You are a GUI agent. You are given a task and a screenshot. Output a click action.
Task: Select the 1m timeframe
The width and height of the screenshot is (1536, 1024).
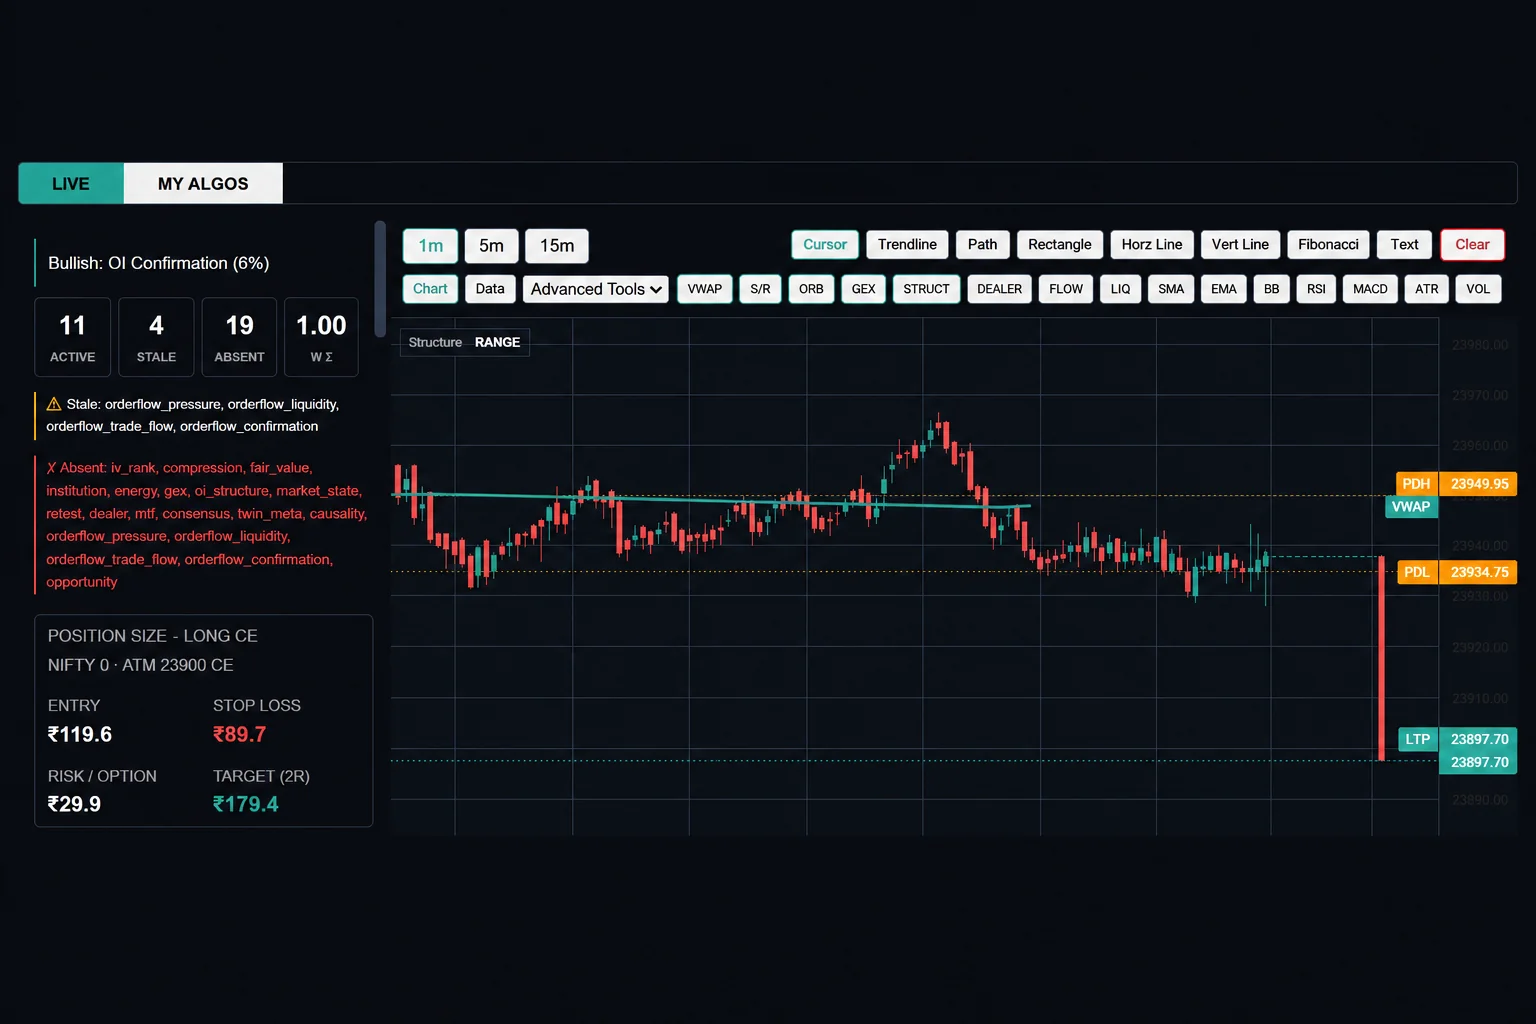click(x=430, y=246)
